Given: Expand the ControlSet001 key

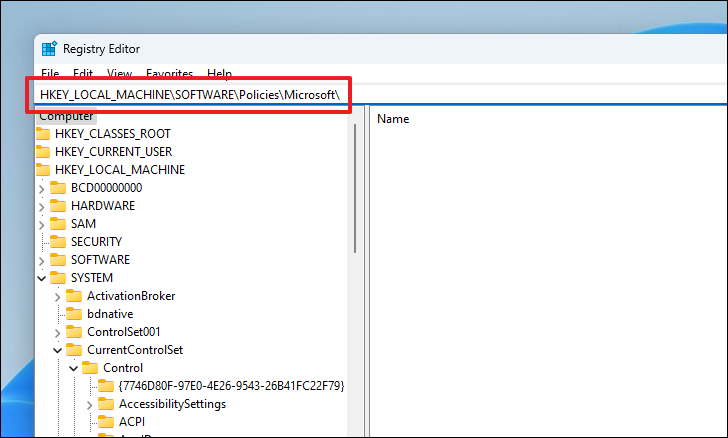Looking at the screenshot, I should (58, 333).
